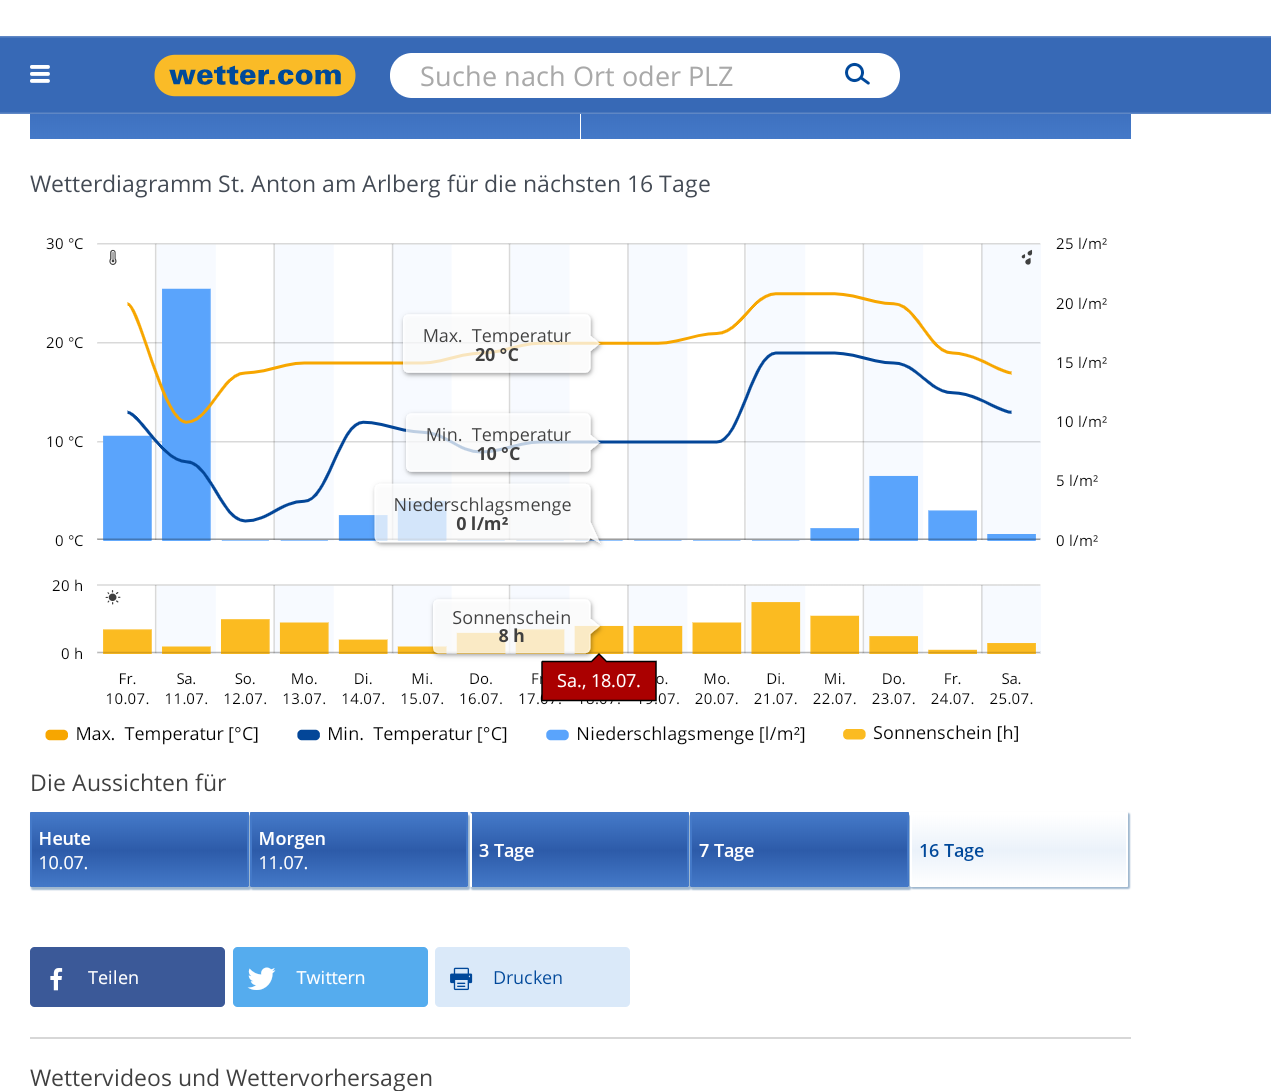Open the 3 Tage forecast tab
The width and height of the screenshot is (1271, 1091).
point(579,850)
